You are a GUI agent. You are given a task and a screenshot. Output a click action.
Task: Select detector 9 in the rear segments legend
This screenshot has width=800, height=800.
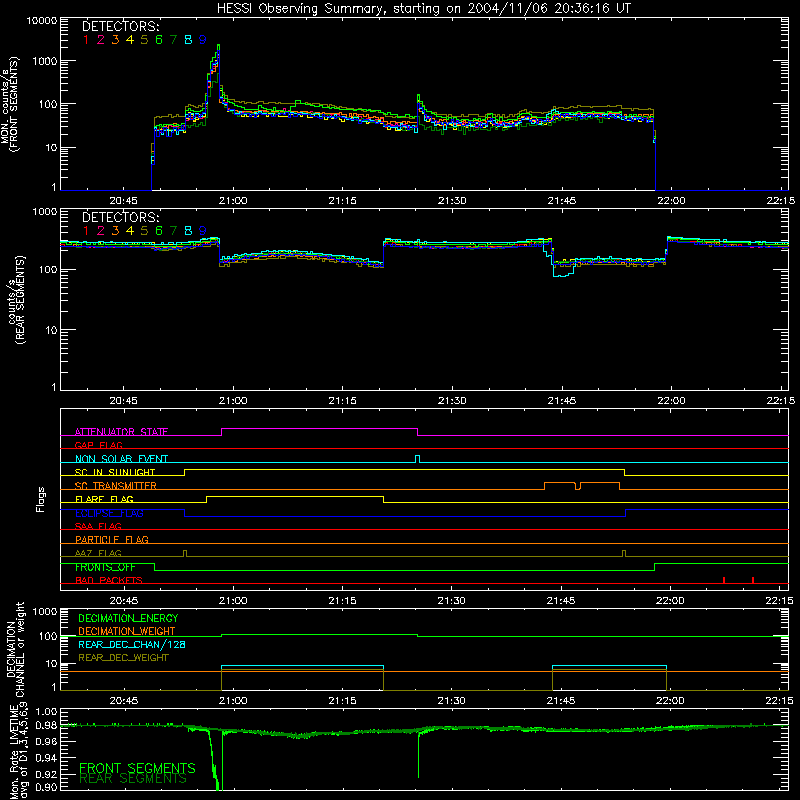[x=203, y=231]
